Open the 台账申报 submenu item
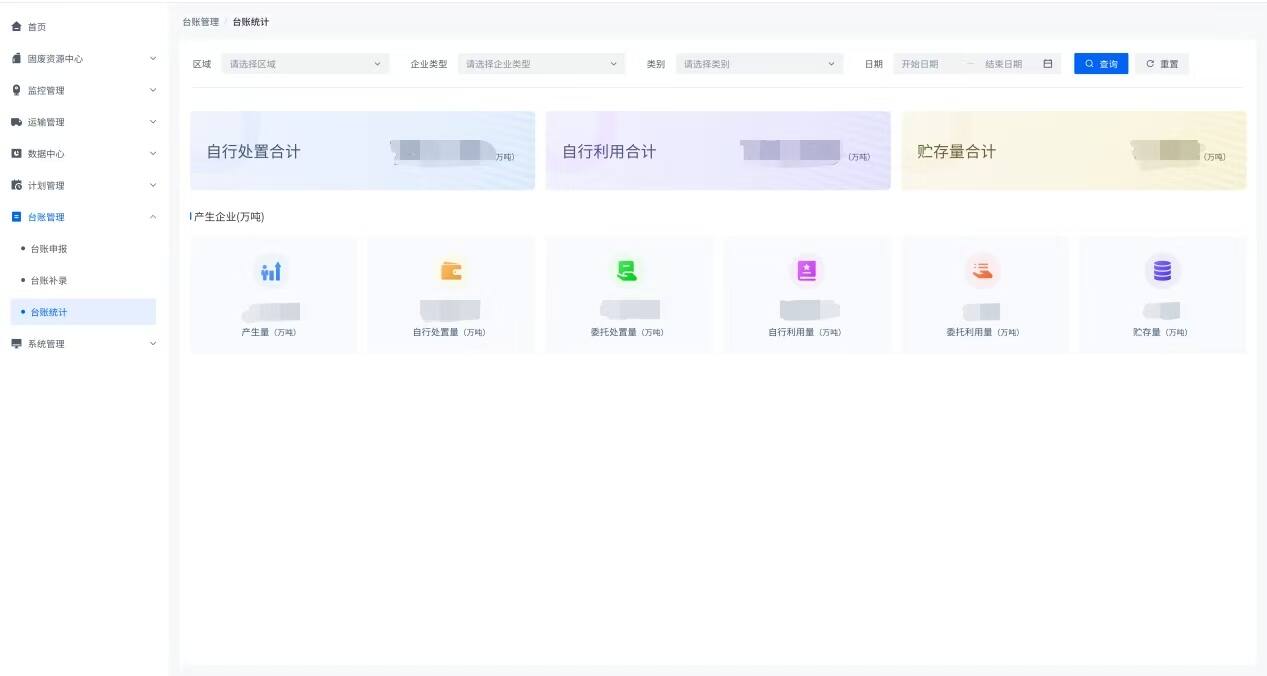Viewport: 1267px width, 676px height. tap(49, 249)
